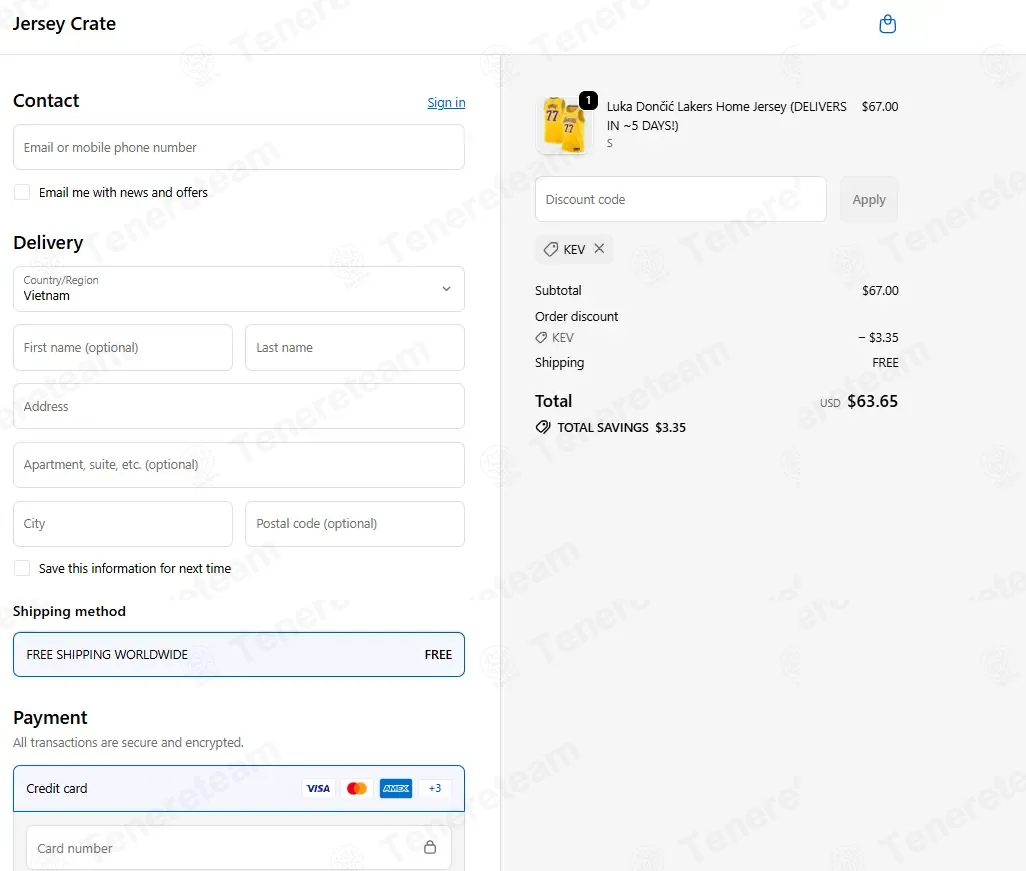The height and width of the screenshot is (871, 1026).
Task: Focus the Postal code (optional) field
Action: tap(355, 524)
